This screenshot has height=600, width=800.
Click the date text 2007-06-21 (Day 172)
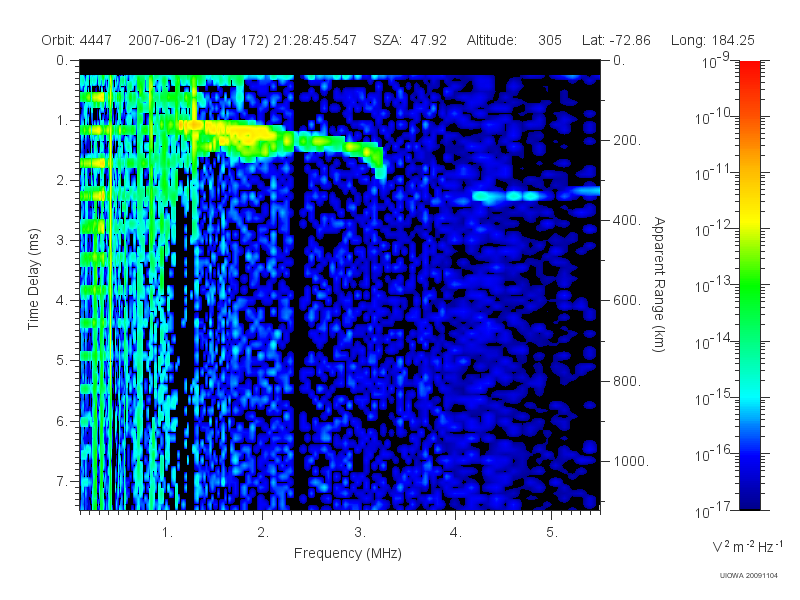[x=198, y=40]
